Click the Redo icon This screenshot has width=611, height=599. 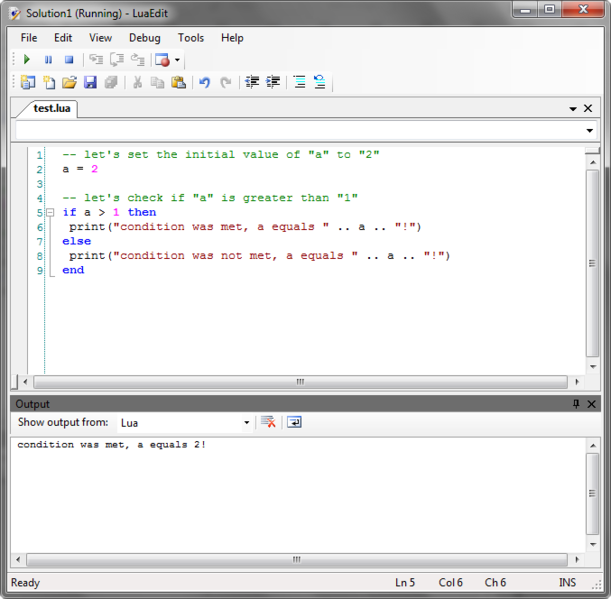tap(226, 82)
